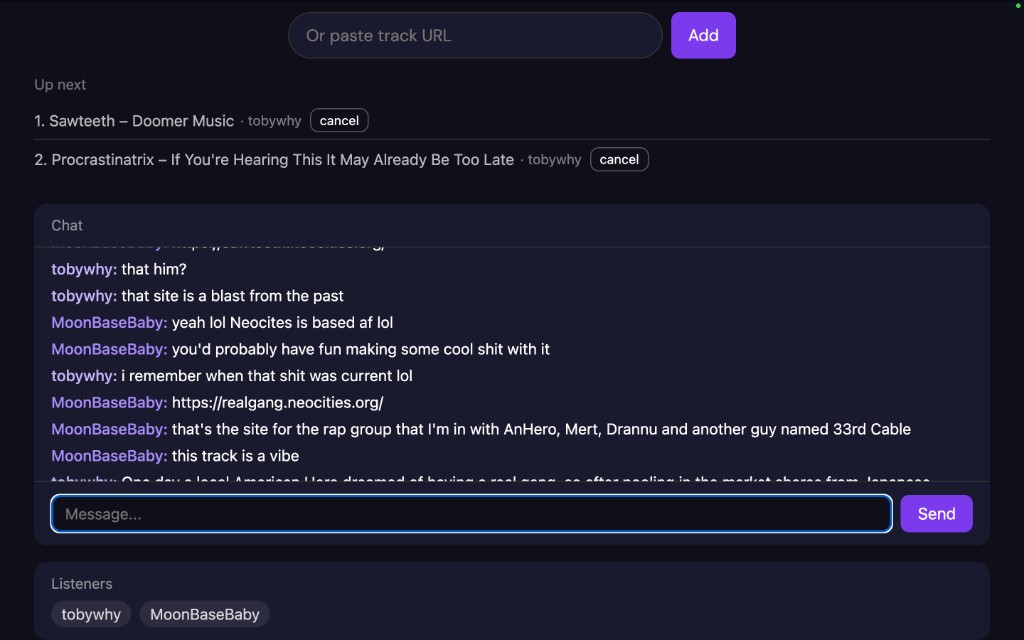Click the green status dot indicator
The width and height of the screenshot is (1024, 640).
point(1018,6)
